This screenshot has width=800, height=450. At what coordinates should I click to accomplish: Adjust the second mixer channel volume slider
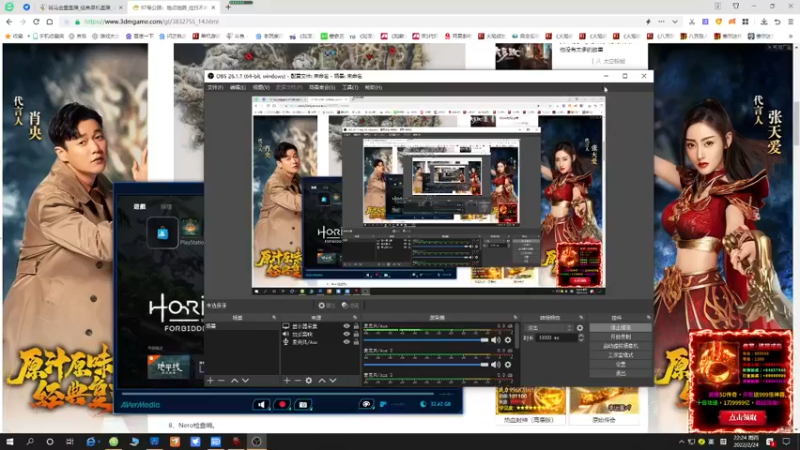click(x=426, y=365)
